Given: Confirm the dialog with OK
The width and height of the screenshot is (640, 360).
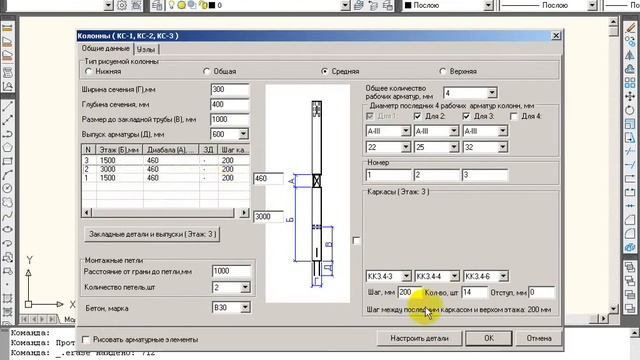Looking at the screenshot, I should [x=489, y=338].
